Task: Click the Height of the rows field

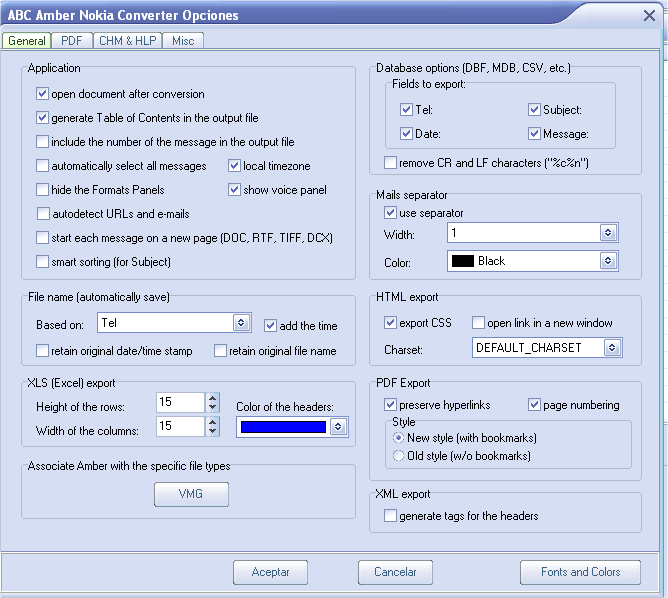Action: pyautogui.click(x=181, y=402)
